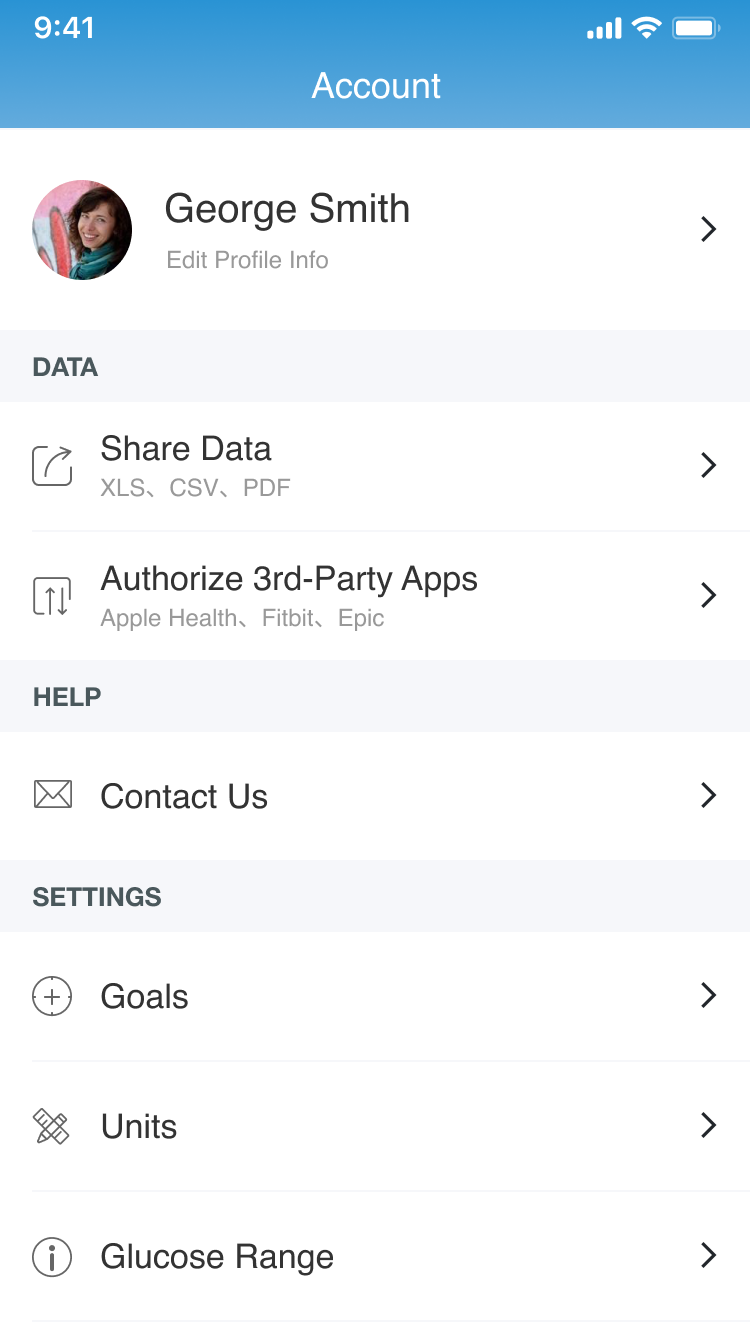This screenshot has height=1334, width=750.
Task: Tap the Edit Profile Info link
Action: click(x=247, y=260)
